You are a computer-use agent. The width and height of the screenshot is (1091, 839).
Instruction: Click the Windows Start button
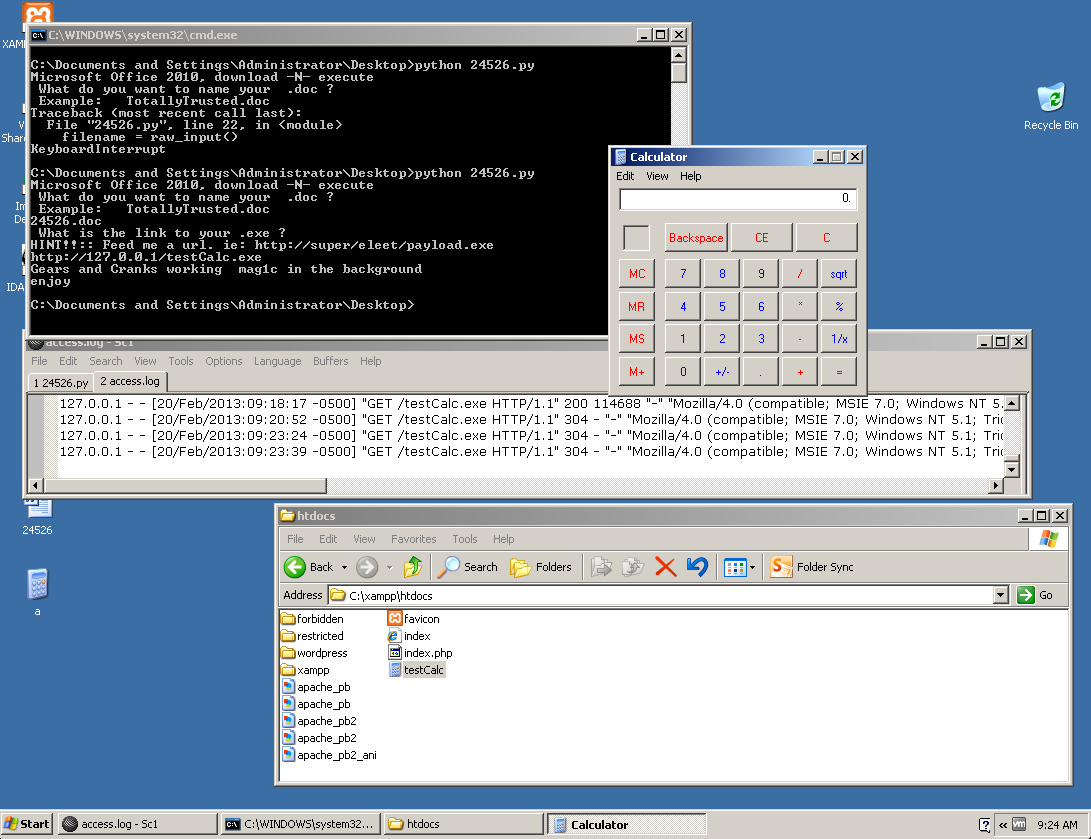click(27, 824)
